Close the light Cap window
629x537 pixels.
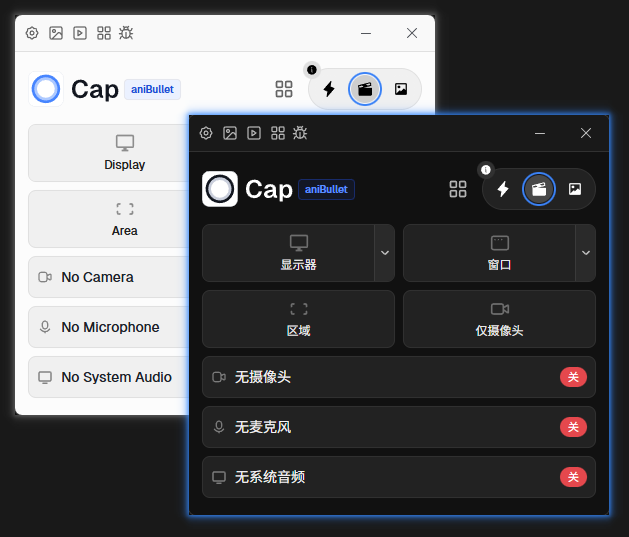[x=412, y=33]
